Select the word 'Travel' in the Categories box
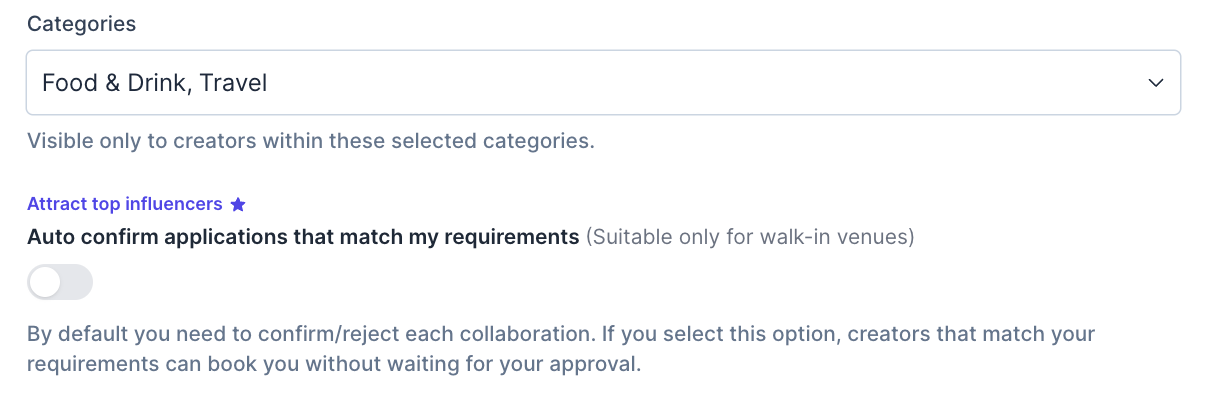 click(233, 82)
